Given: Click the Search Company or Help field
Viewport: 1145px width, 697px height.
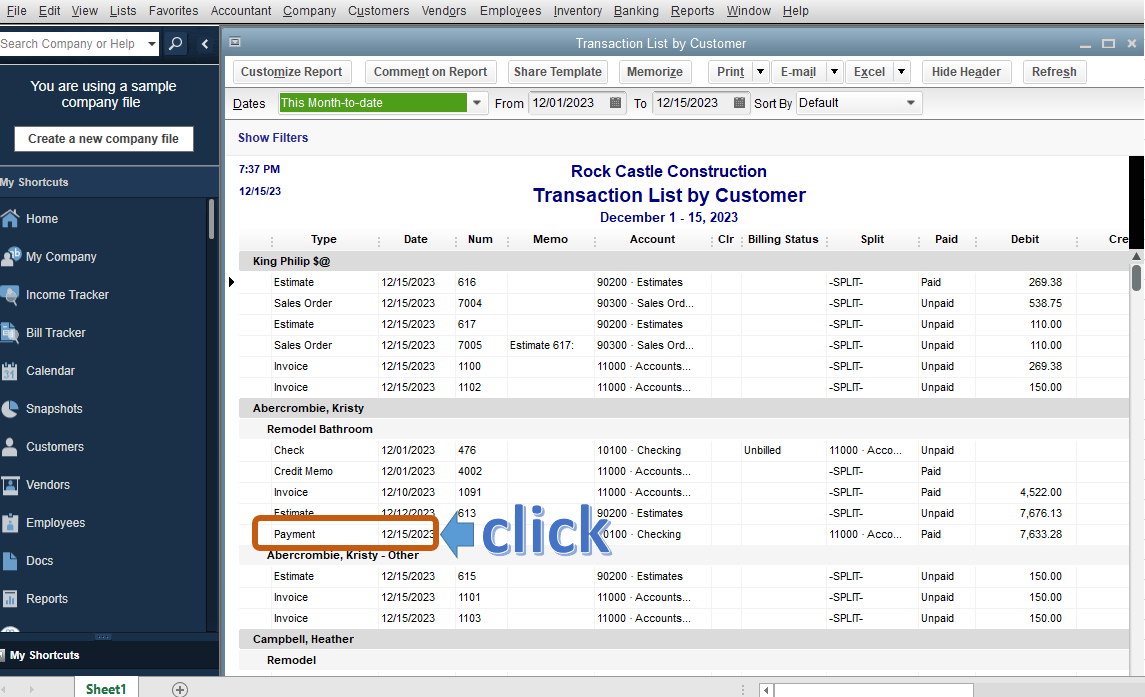Looking at the screenshot, I should tap(72, 44).
